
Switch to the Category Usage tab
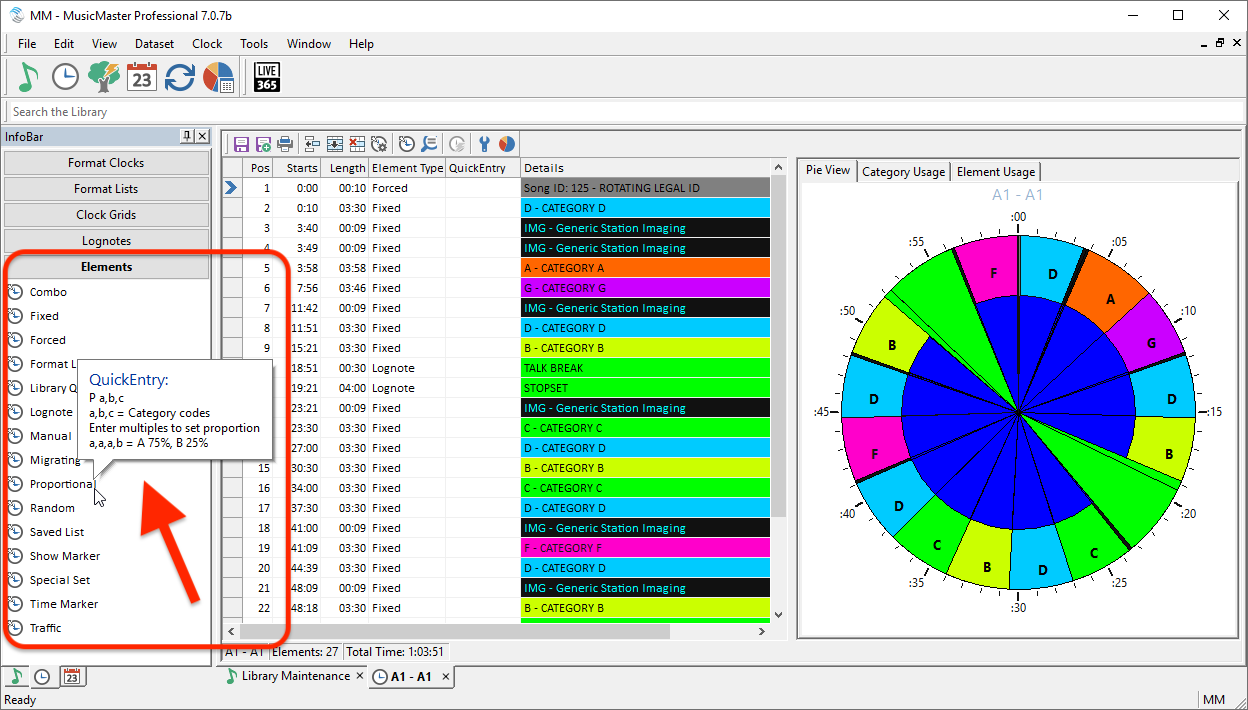click(903, 172)
